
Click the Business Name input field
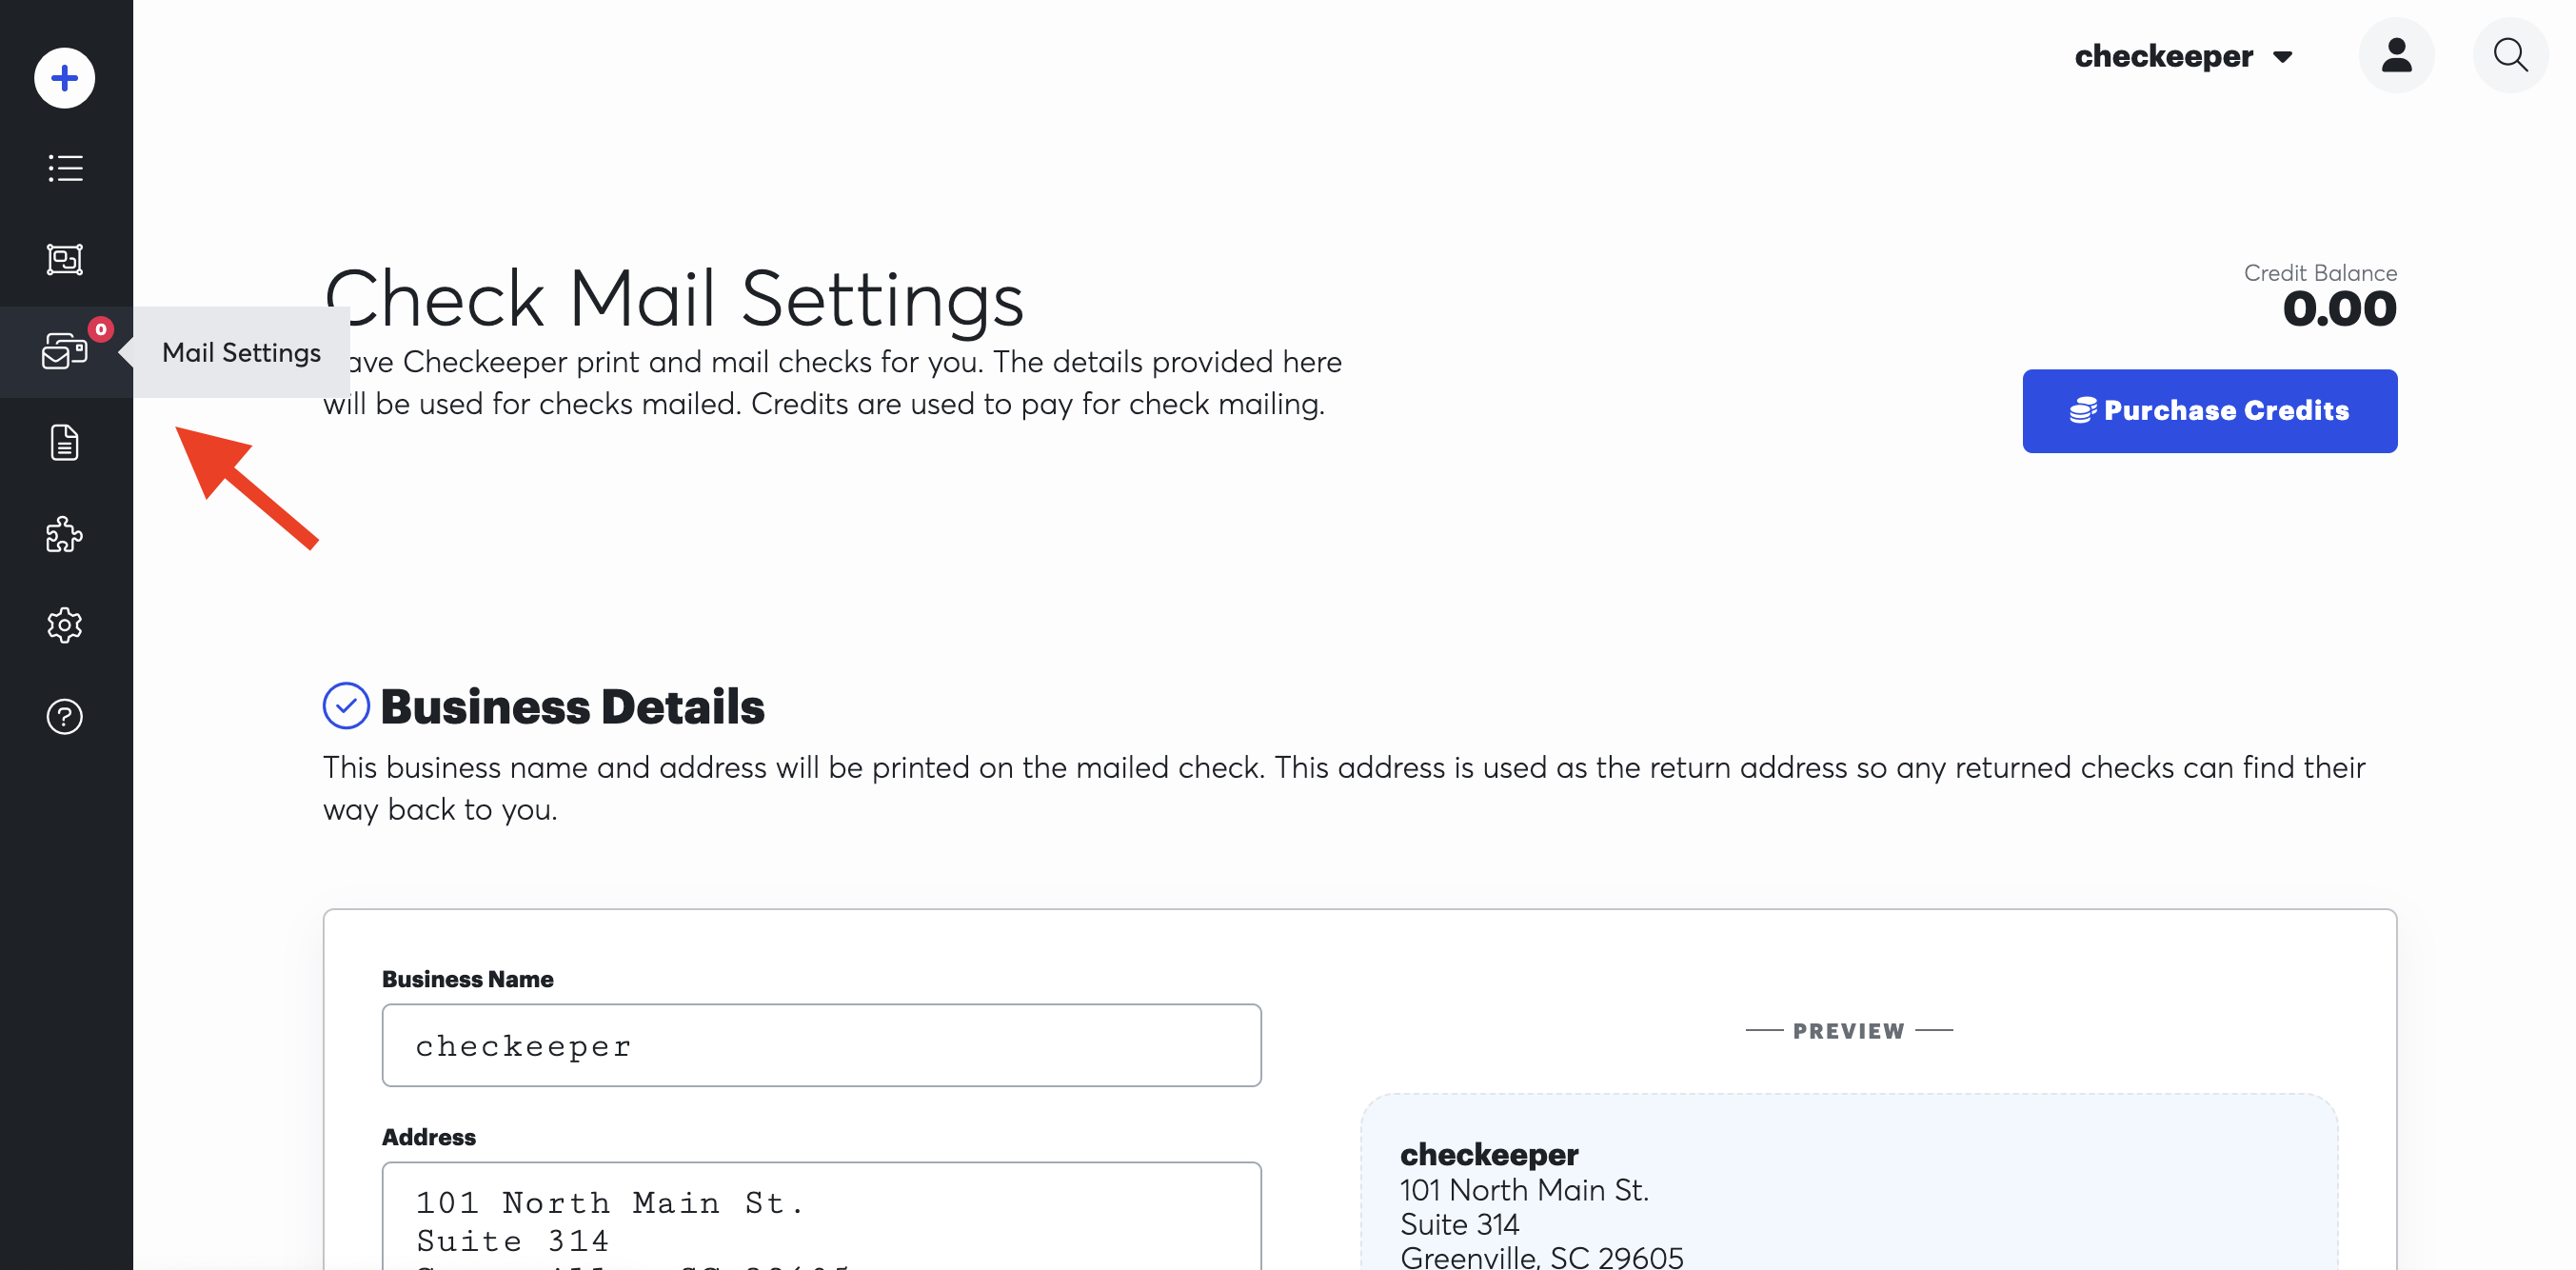821,1045
